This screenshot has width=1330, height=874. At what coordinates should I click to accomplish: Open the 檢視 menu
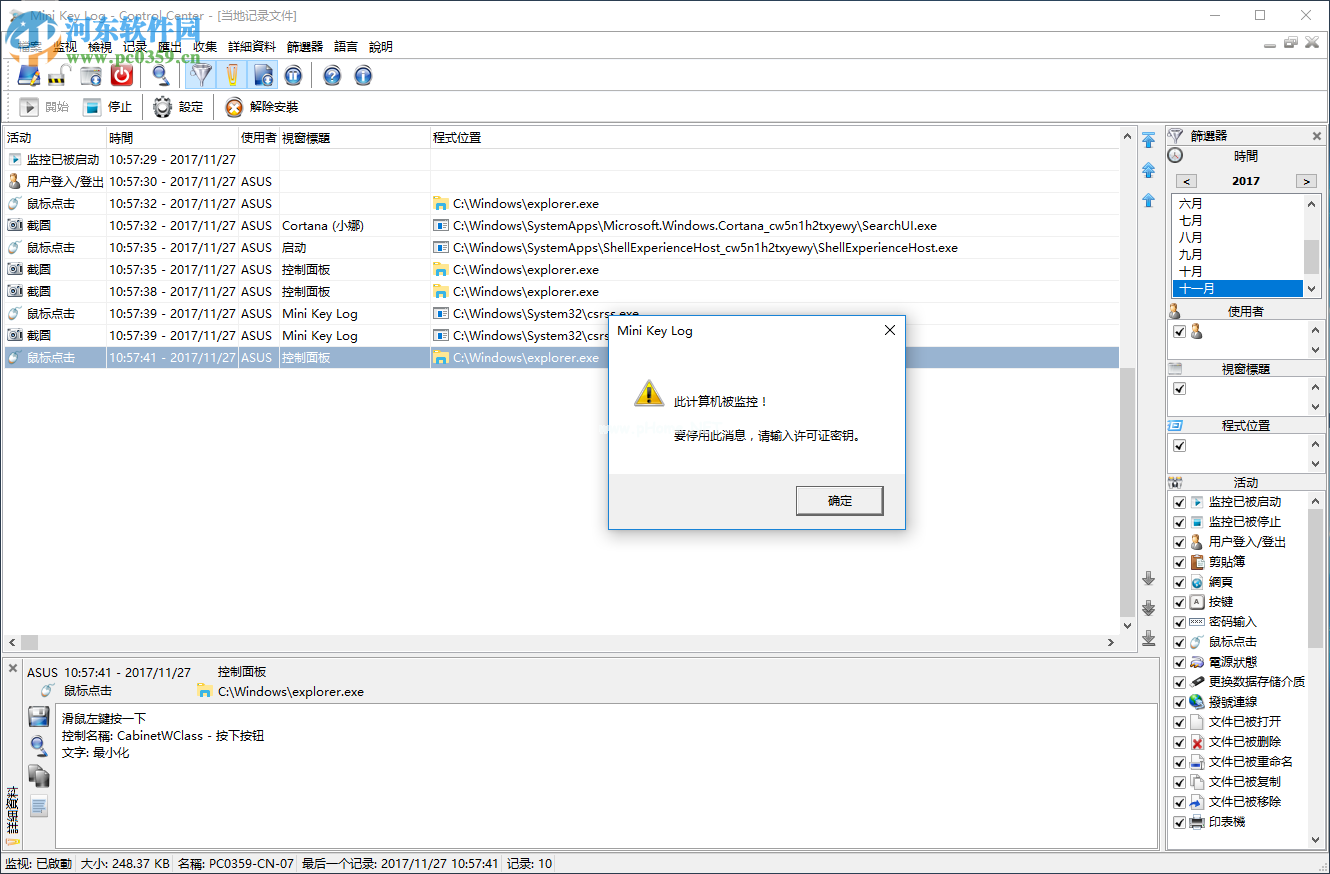tap(100, 46)
